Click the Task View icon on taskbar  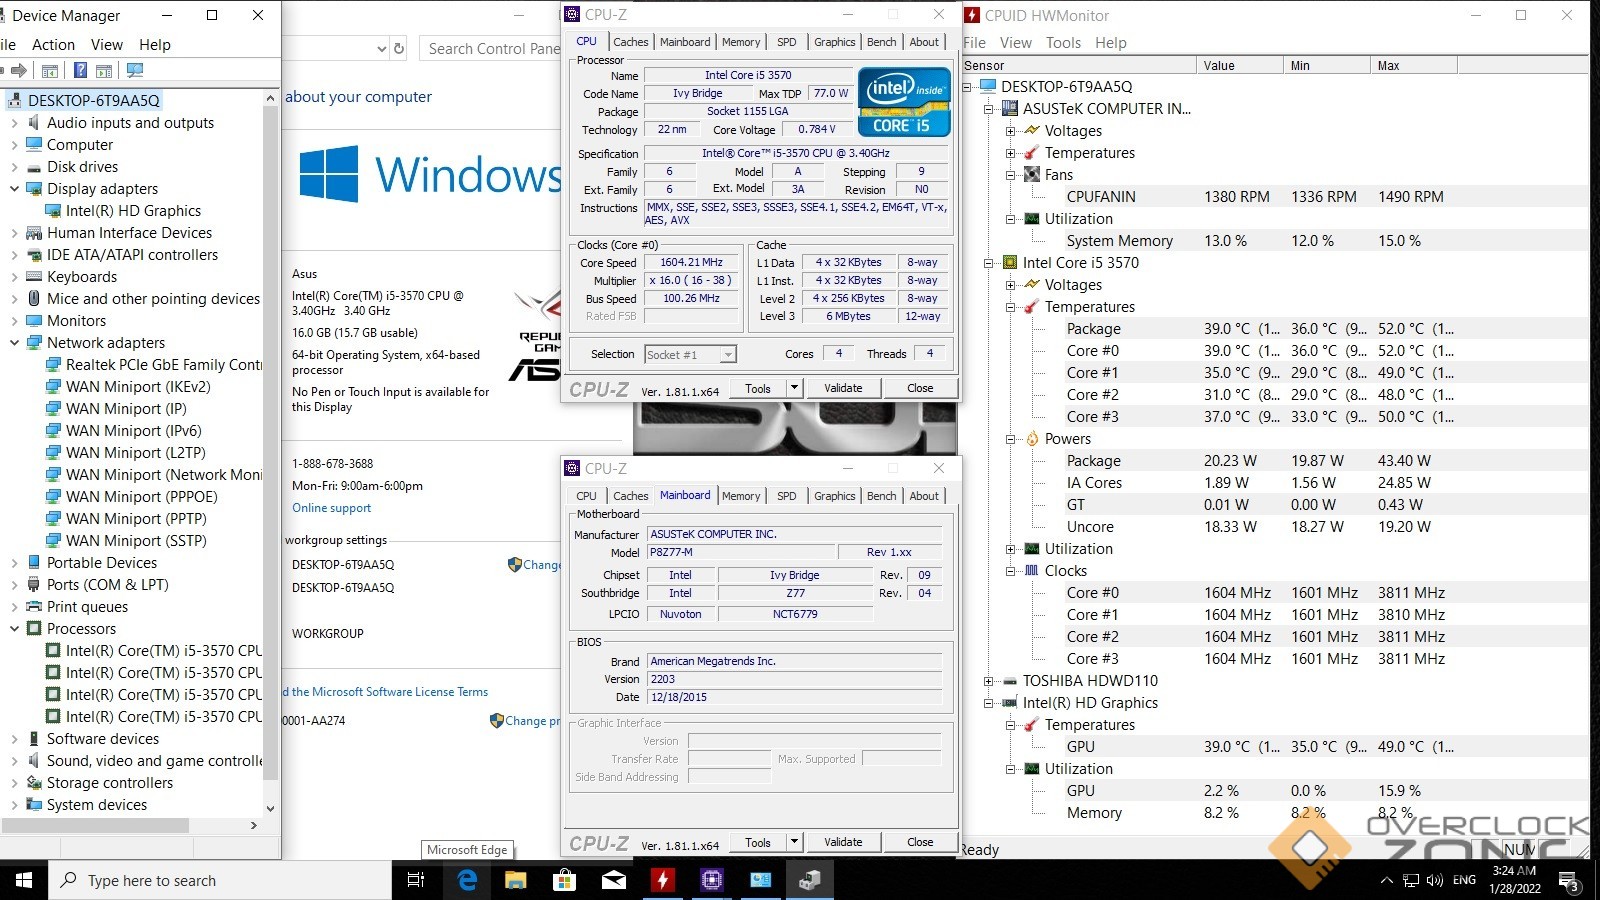coord(416,880)
